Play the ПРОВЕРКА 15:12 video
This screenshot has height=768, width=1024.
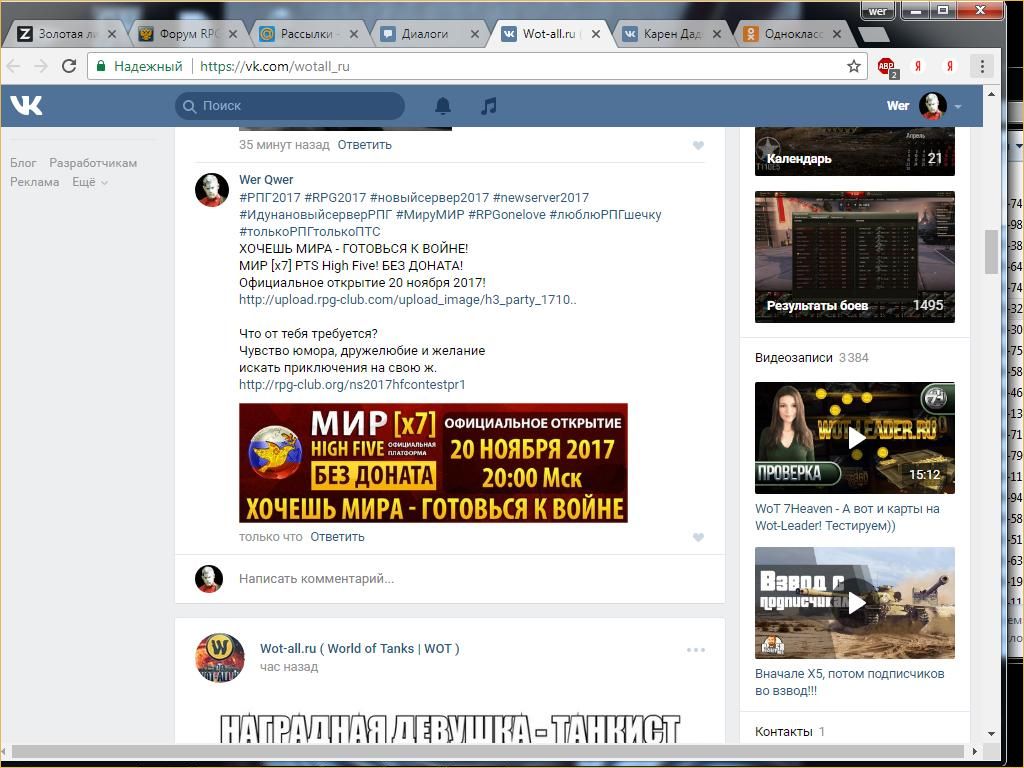(x=855, y=438)
